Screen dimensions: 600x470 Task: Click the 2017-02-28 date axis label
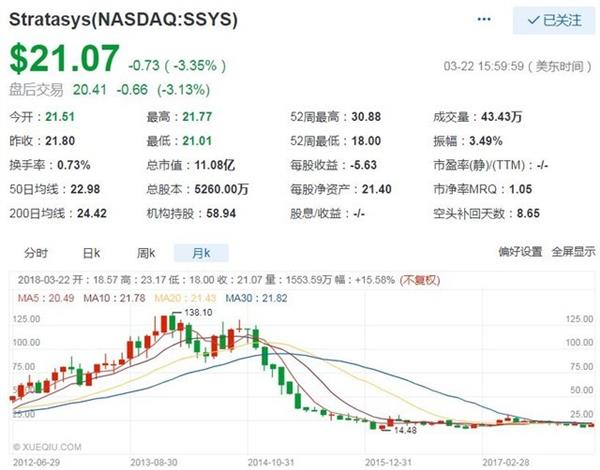point(506,462)
